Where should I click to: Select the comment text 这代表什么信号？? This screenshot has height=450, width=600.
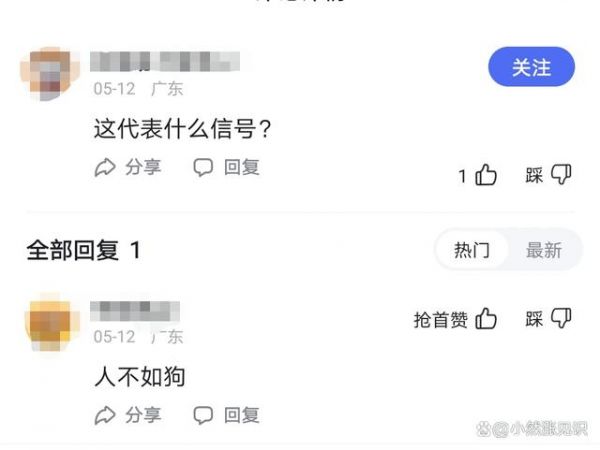point(183,128)
